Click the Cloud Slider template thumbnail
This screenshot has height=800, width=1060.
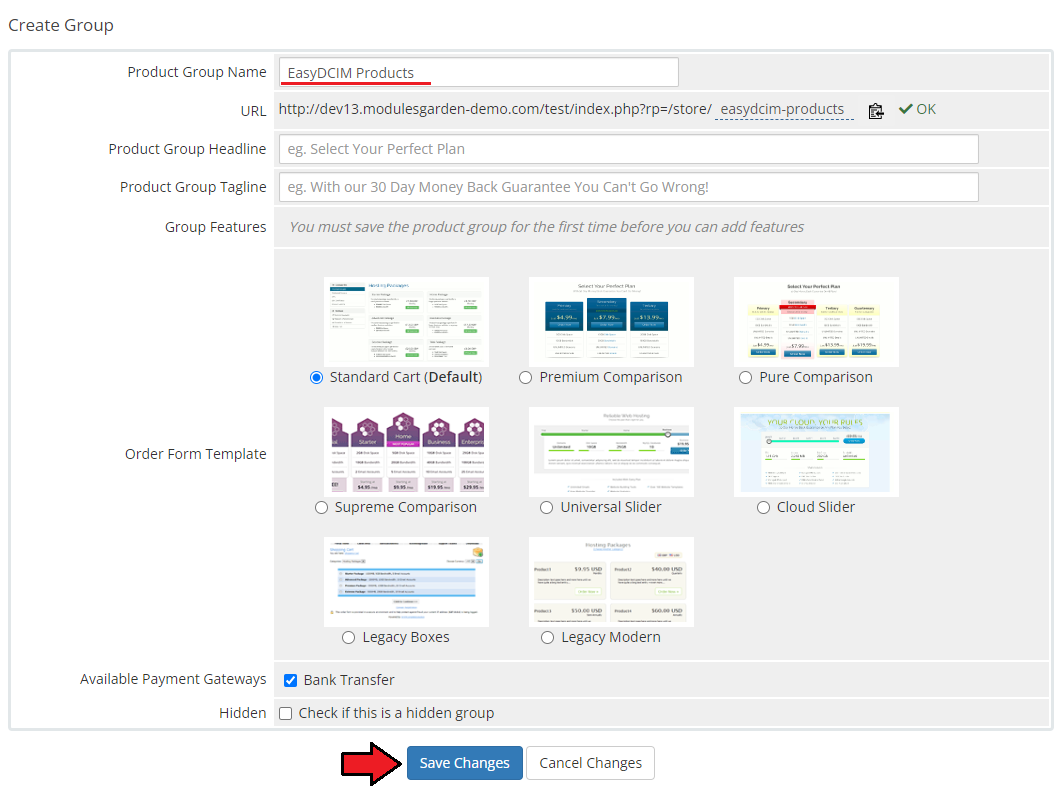pyautogui.click(x=816, y=452)
